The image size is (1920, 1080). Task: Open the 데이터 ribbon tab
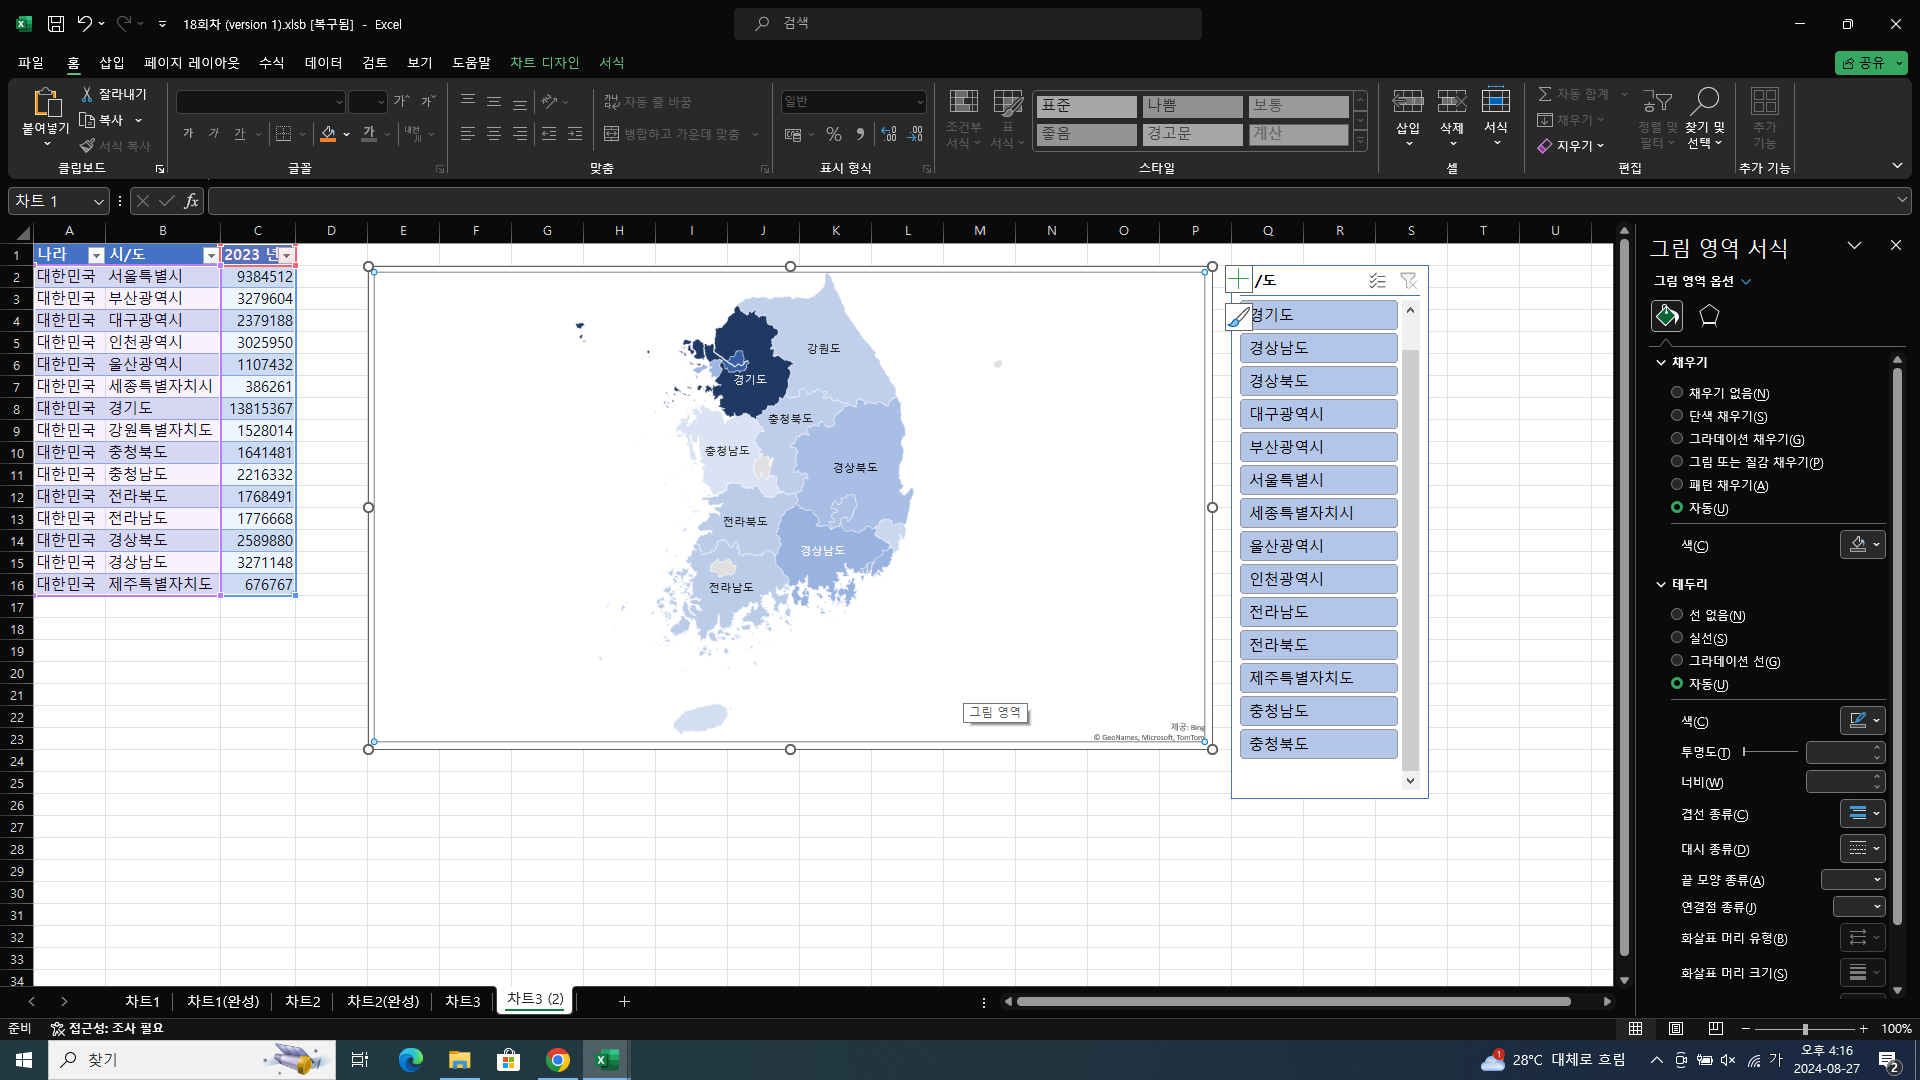[323, 62]
